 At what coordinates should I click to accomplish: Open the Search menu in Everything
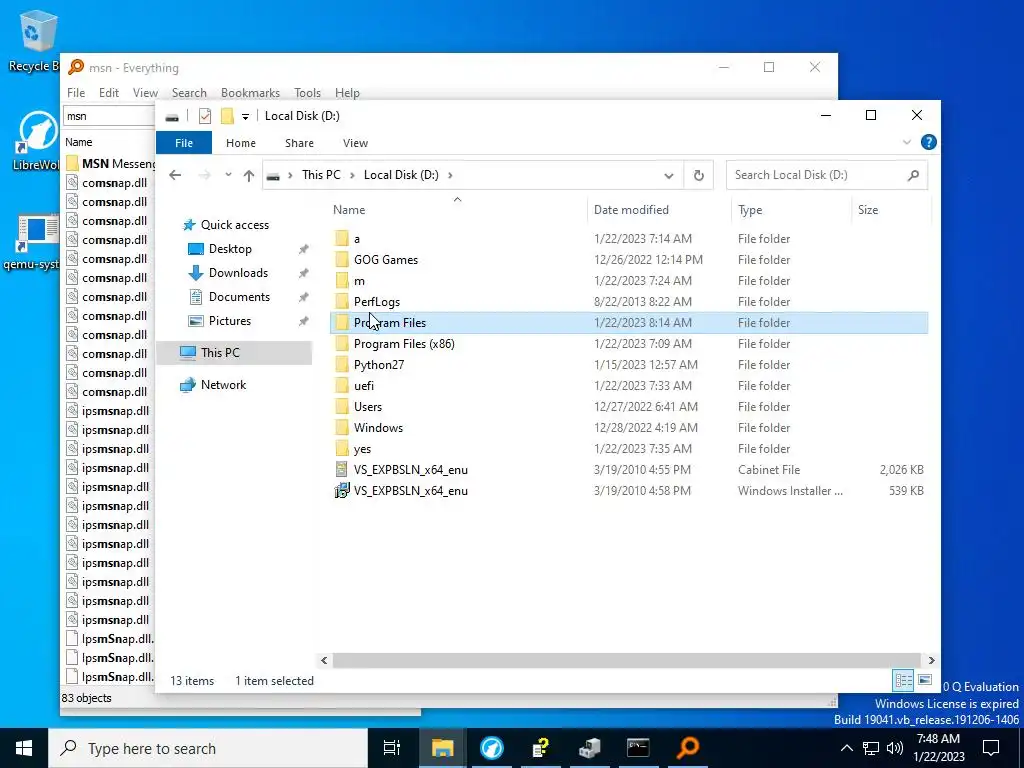(189, 93)
